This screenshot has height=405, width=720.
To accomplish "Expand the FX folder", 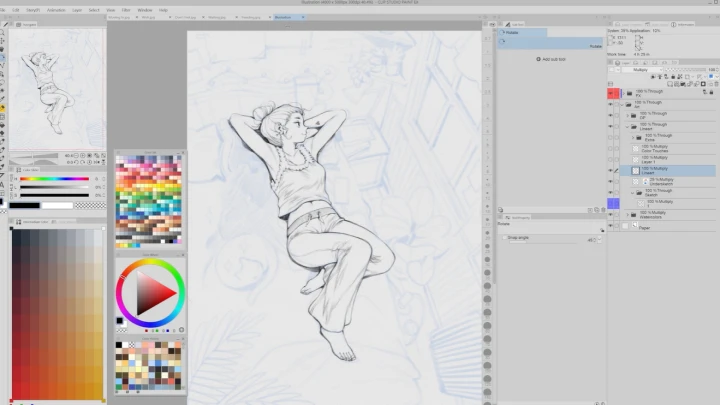I will pos(624,93).
